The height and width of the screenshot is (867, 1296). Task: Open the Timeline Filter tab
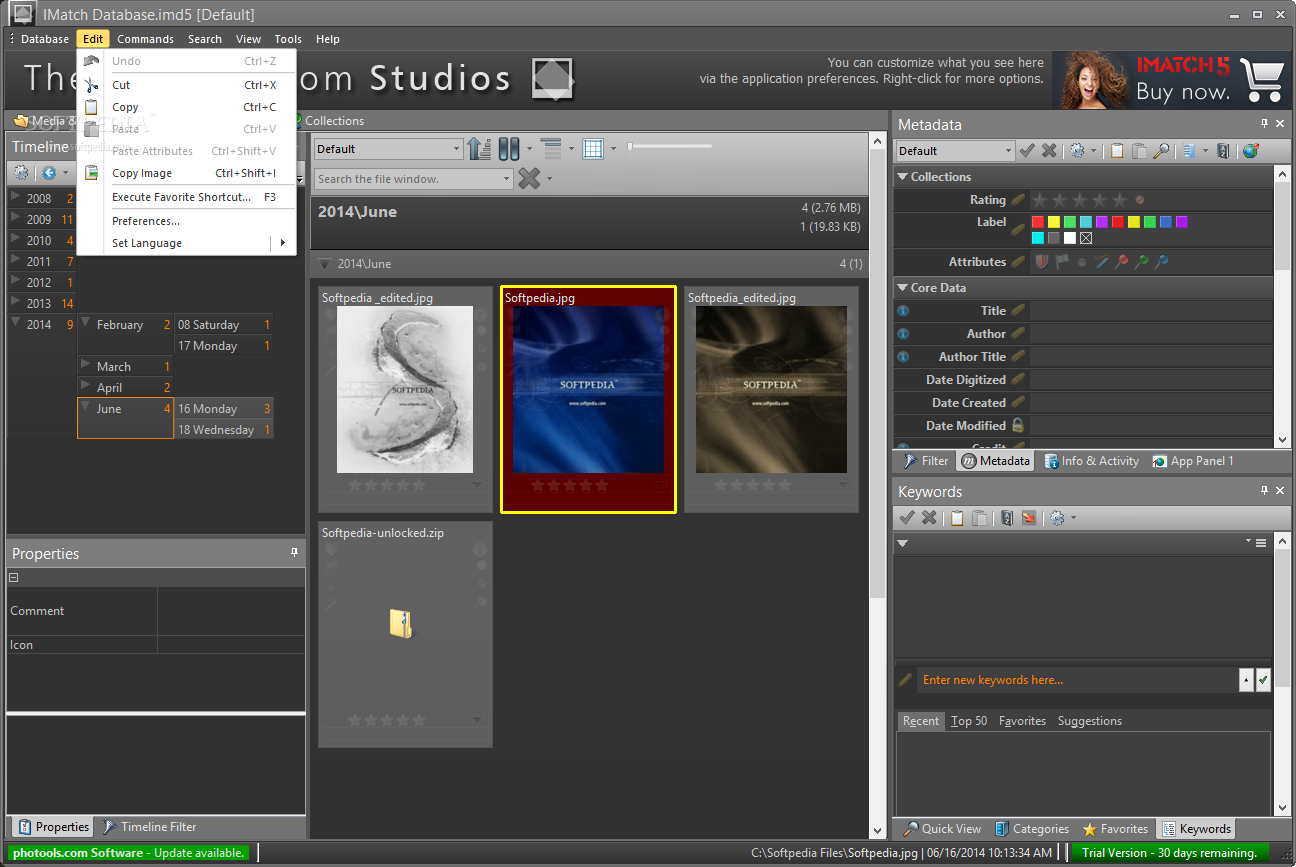point(149,827)
